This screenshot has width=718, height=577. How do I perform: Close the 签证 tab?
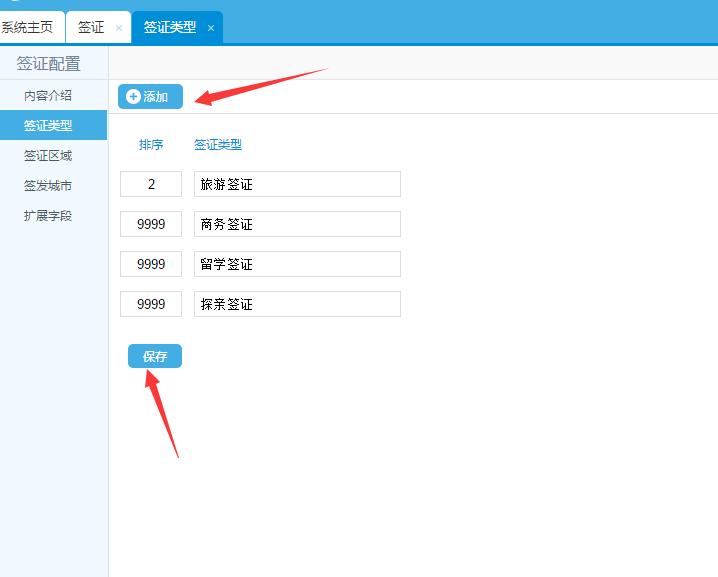pyautogui.click(x=119, y=28)
